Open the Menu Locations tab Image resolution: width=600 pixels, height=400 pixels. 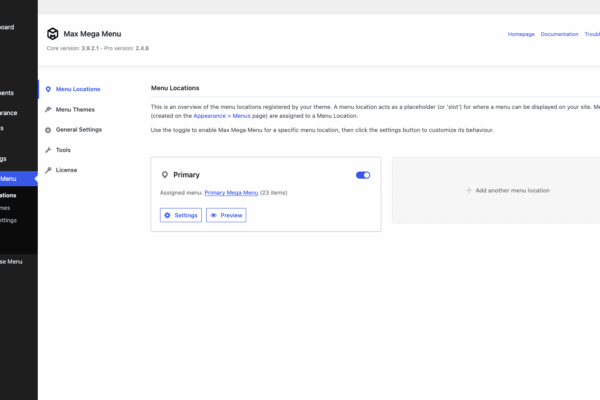pos(78,89)
